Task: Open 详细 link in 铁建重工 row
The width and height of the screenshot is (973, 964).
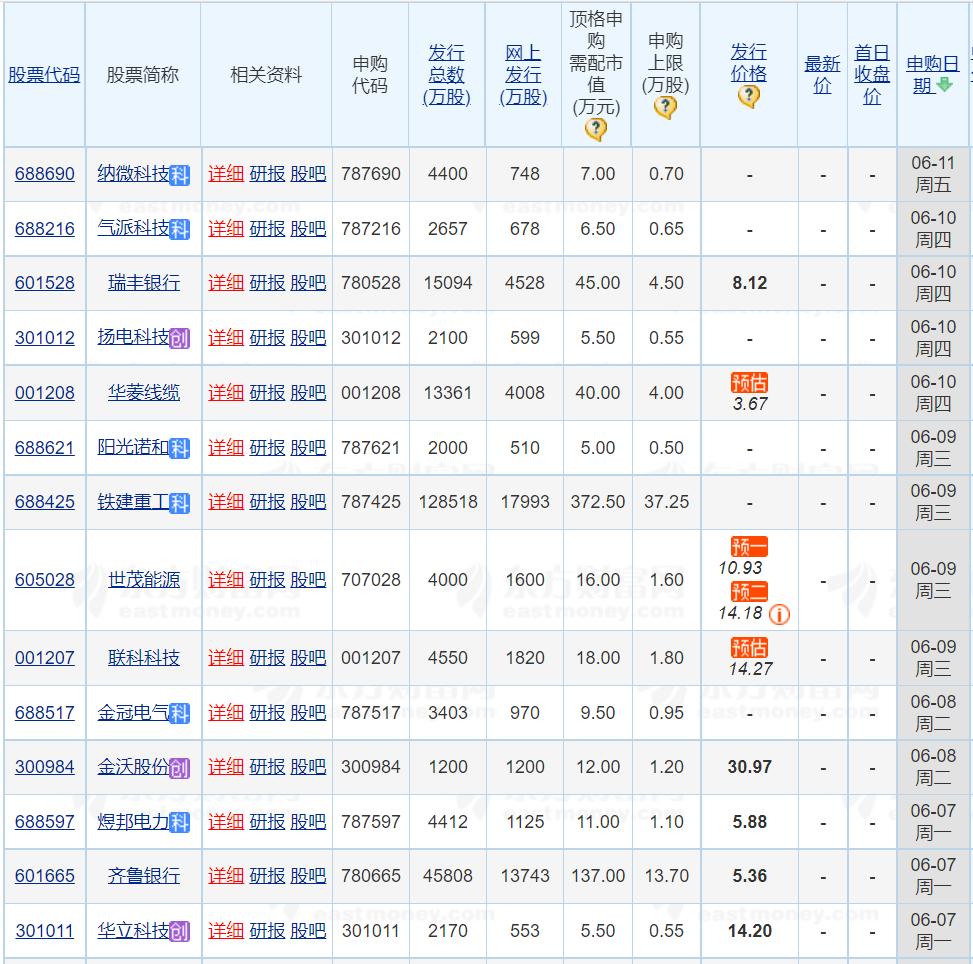Action: [x=226, y=502]
